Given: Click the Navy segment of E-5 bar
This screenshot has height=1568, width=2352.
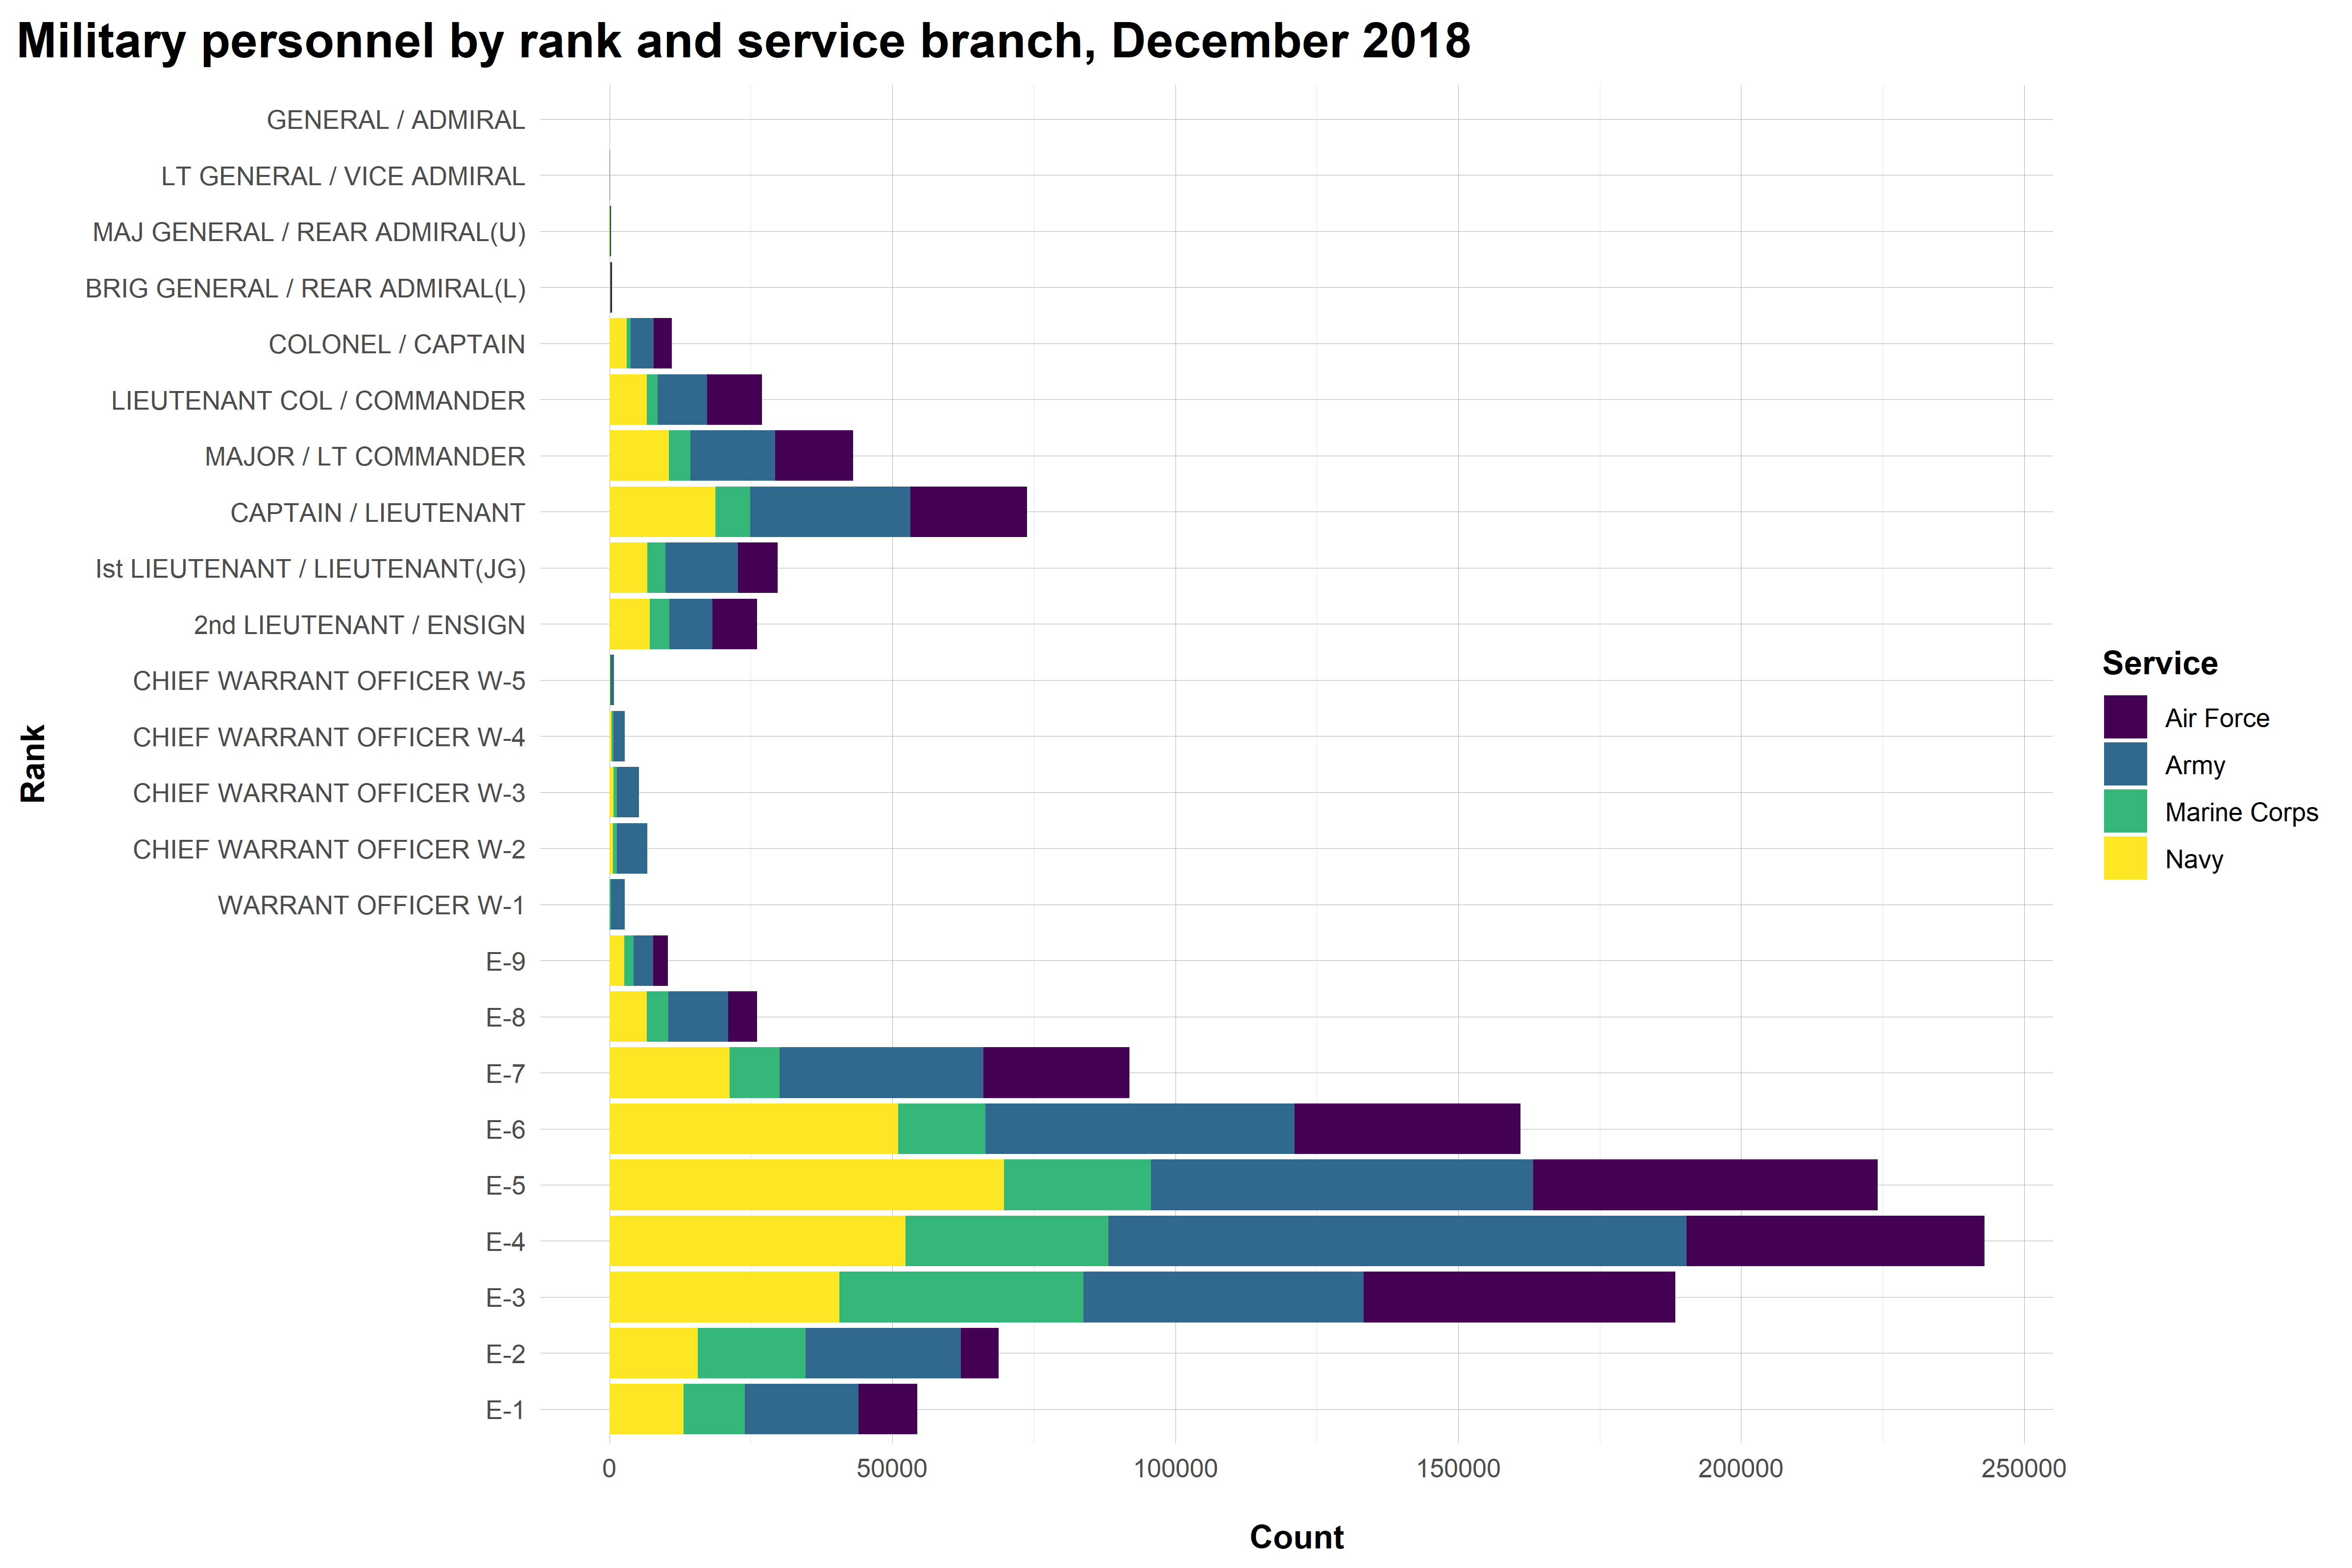Looking at the screenshot, I should (806, 1185).
